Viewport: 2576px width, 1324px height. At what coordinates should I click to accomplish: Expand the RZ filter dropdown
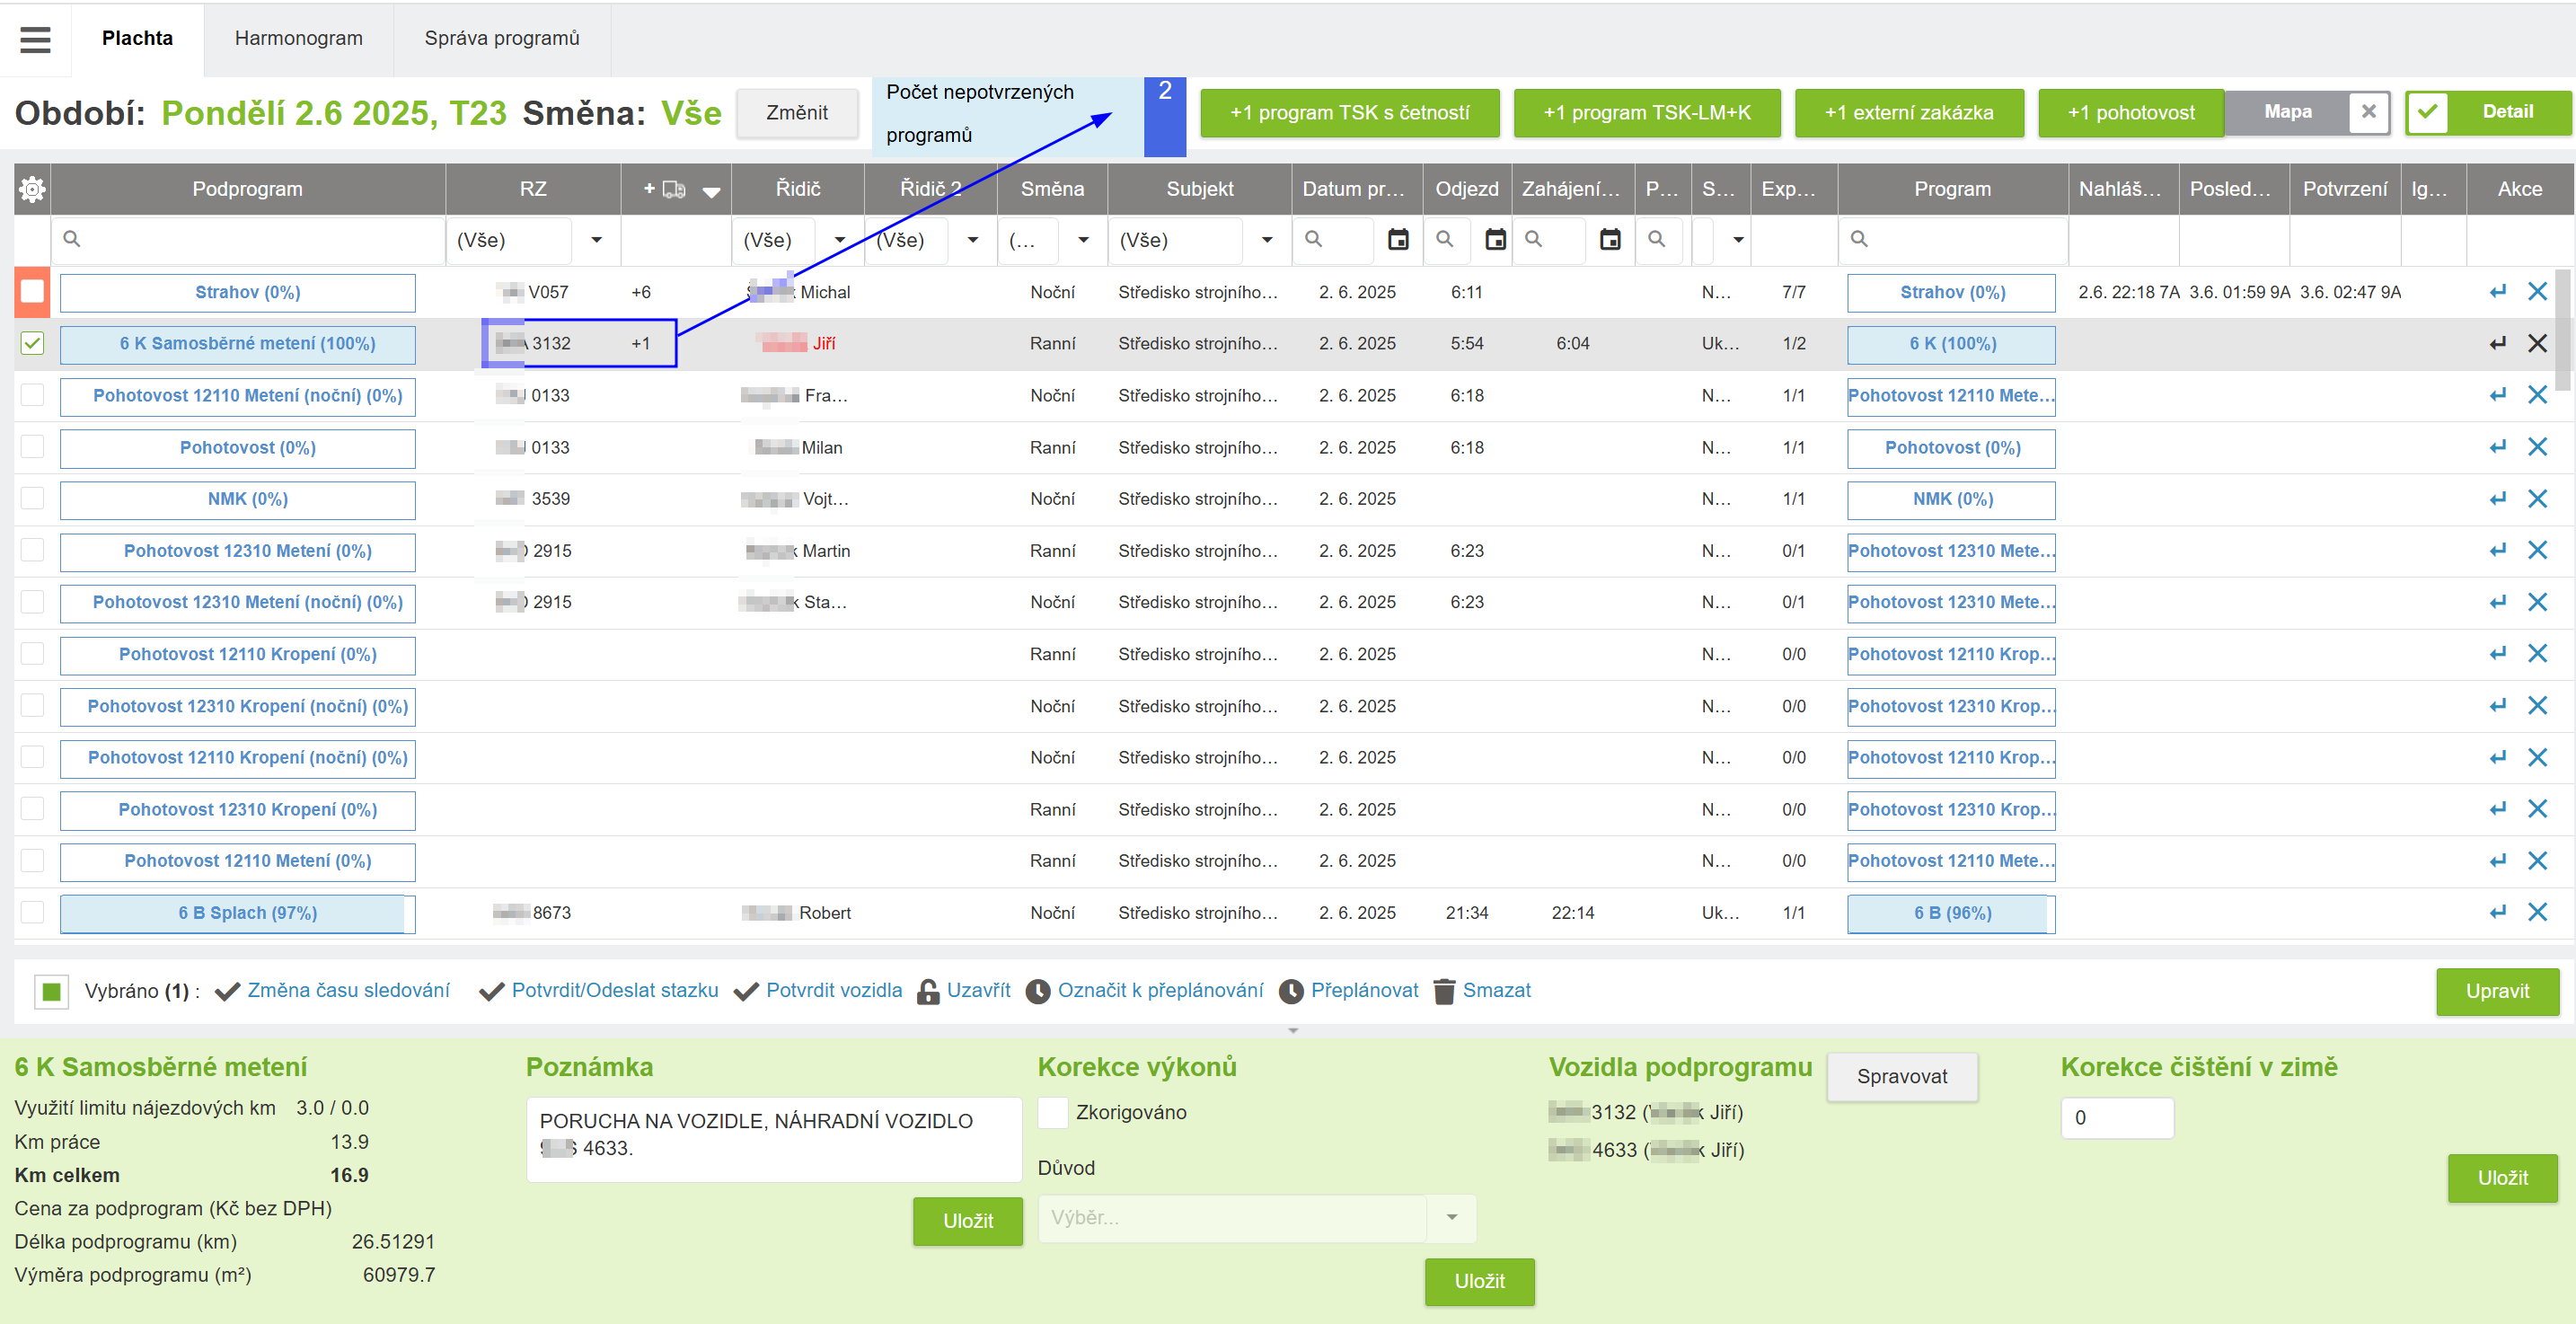click(597, 240)
